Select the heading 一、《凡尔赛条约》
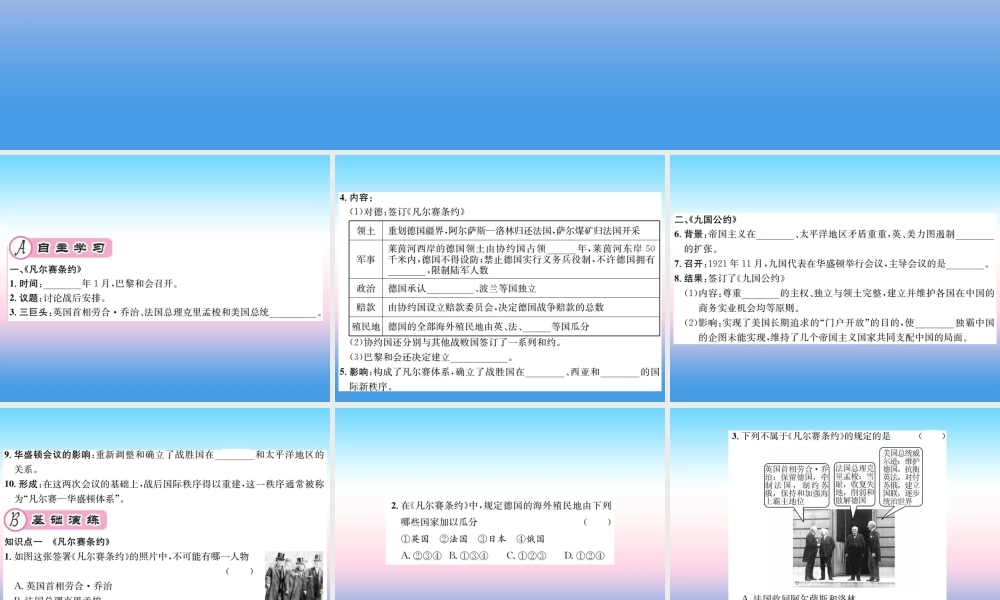The height and width of the screenshot is (600, 1000). point(46,269)
